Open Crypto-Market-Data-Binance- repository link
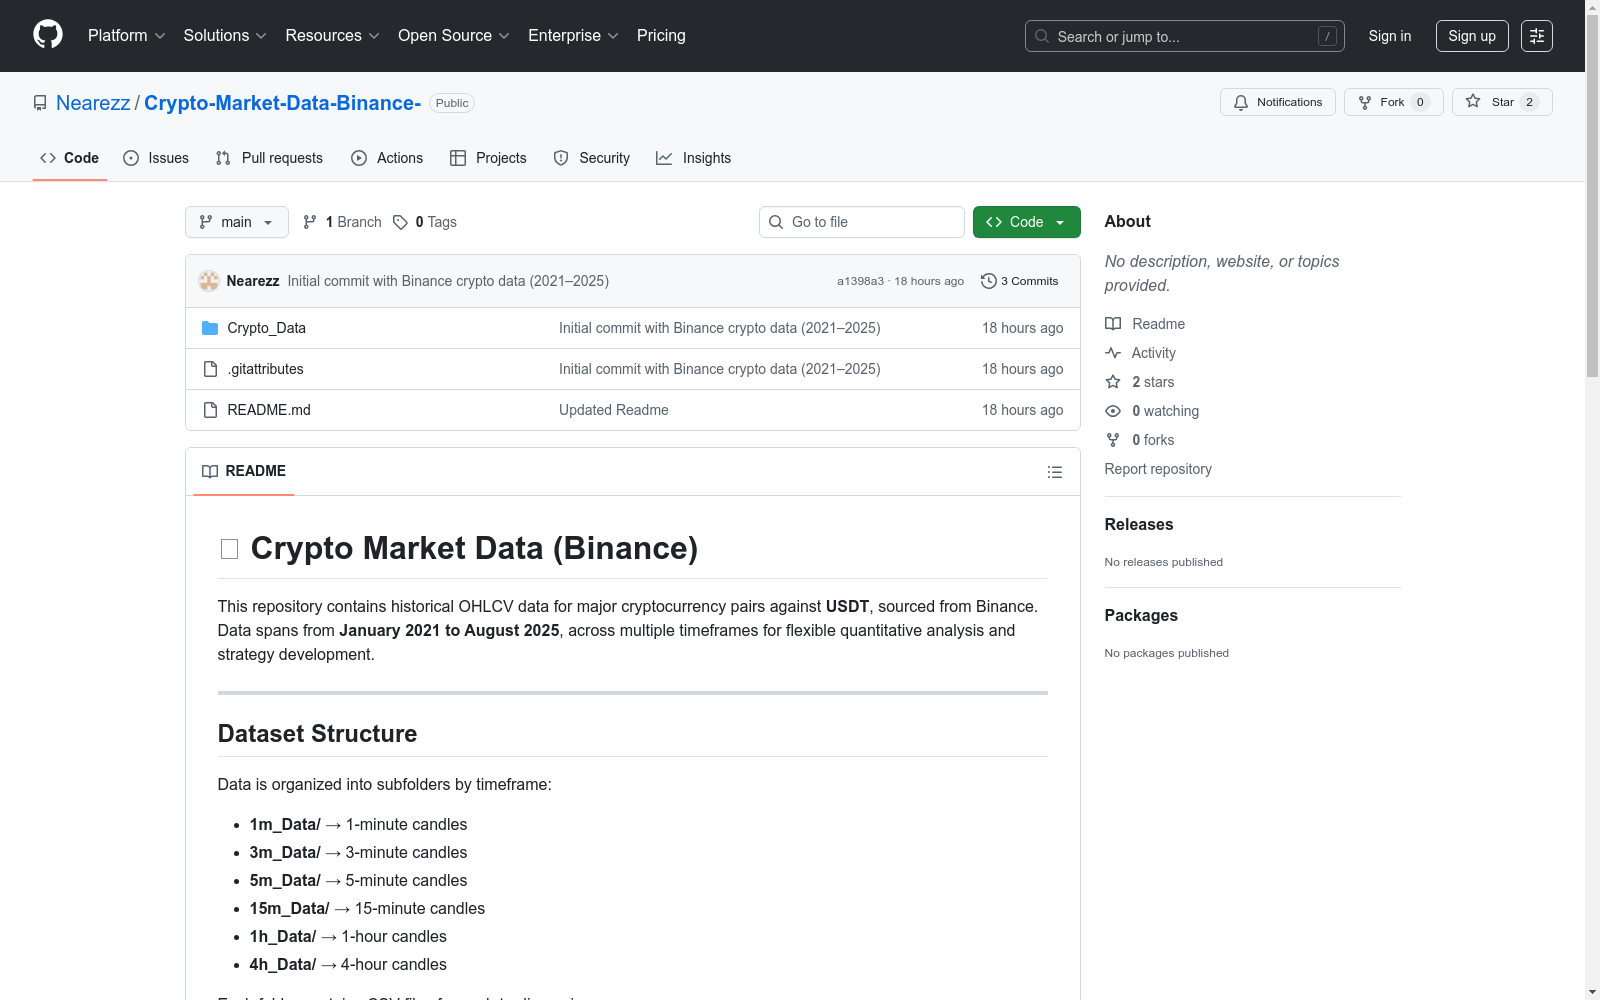Viewport: 1600px width, 1000px height. (x=283, y=103)
